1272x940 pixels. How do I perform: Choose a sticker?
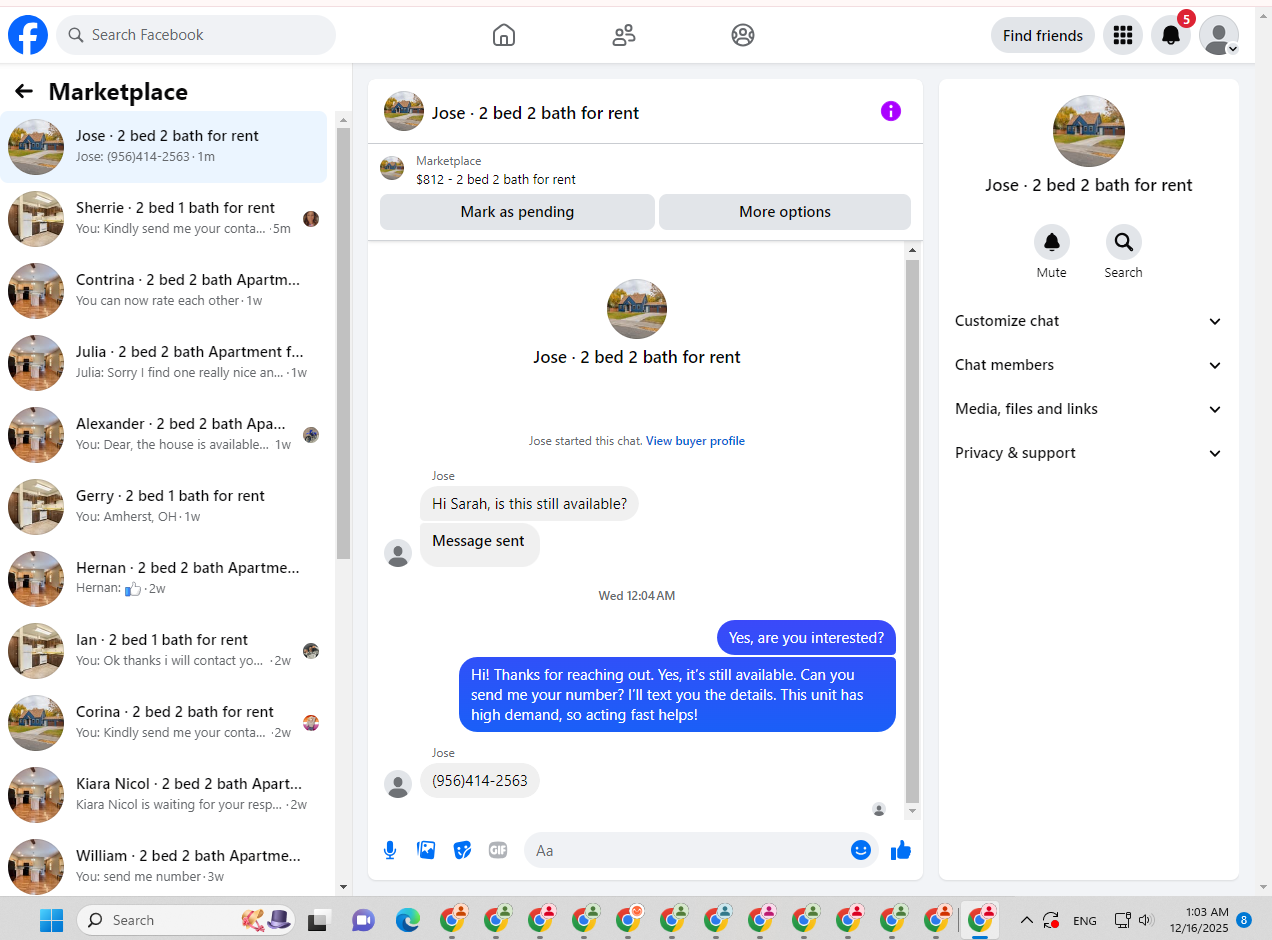[462, 850]
